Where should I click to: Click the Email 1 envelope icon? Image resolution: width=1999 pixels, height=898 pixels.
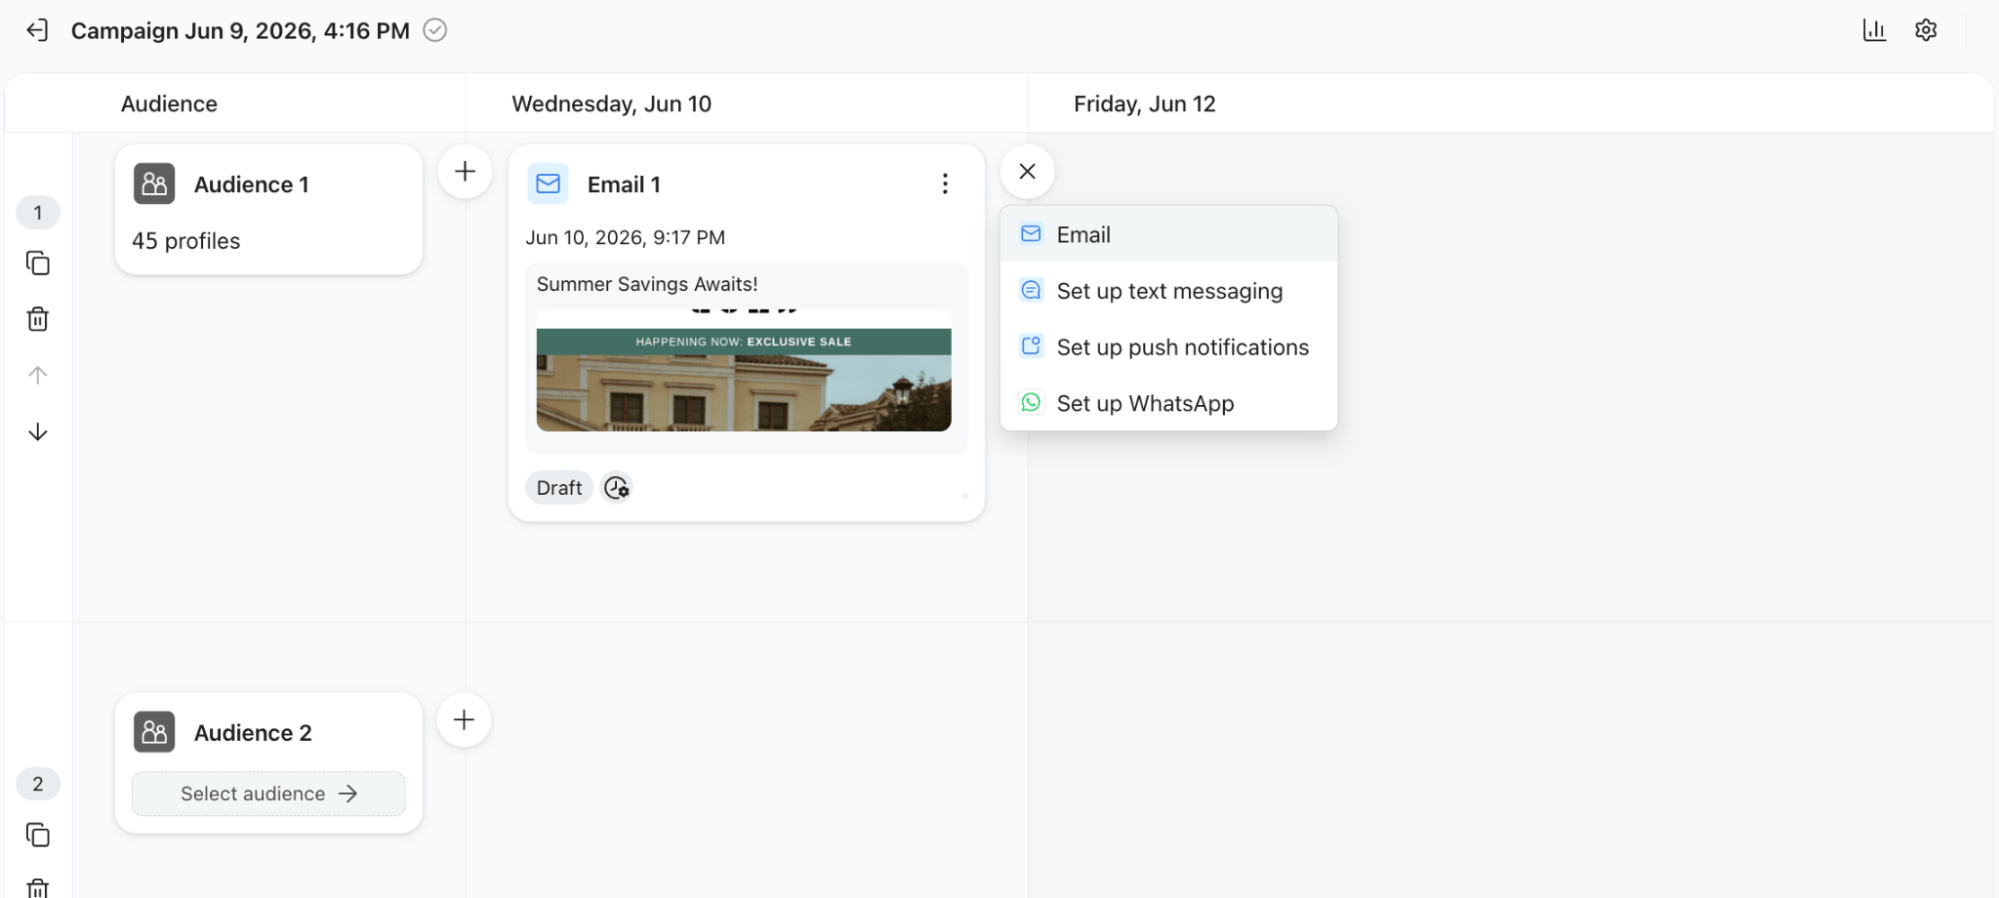[x=548, y=184]
